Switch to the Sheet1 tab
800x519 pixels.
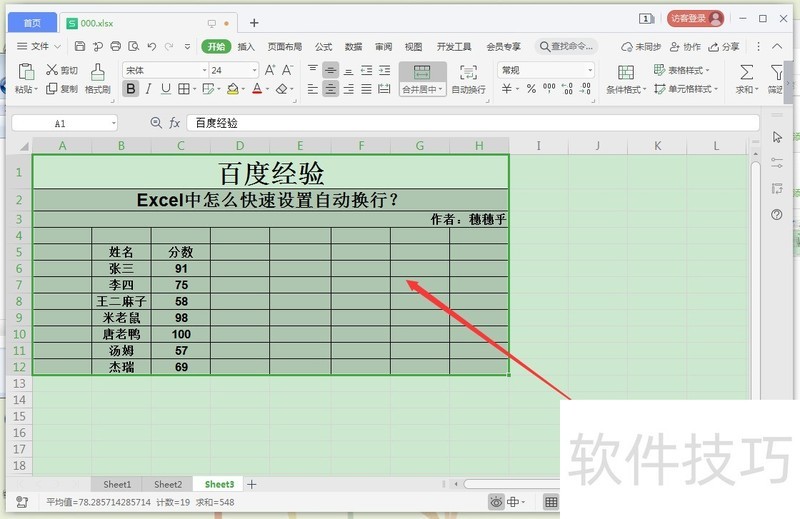click(117, 484)
